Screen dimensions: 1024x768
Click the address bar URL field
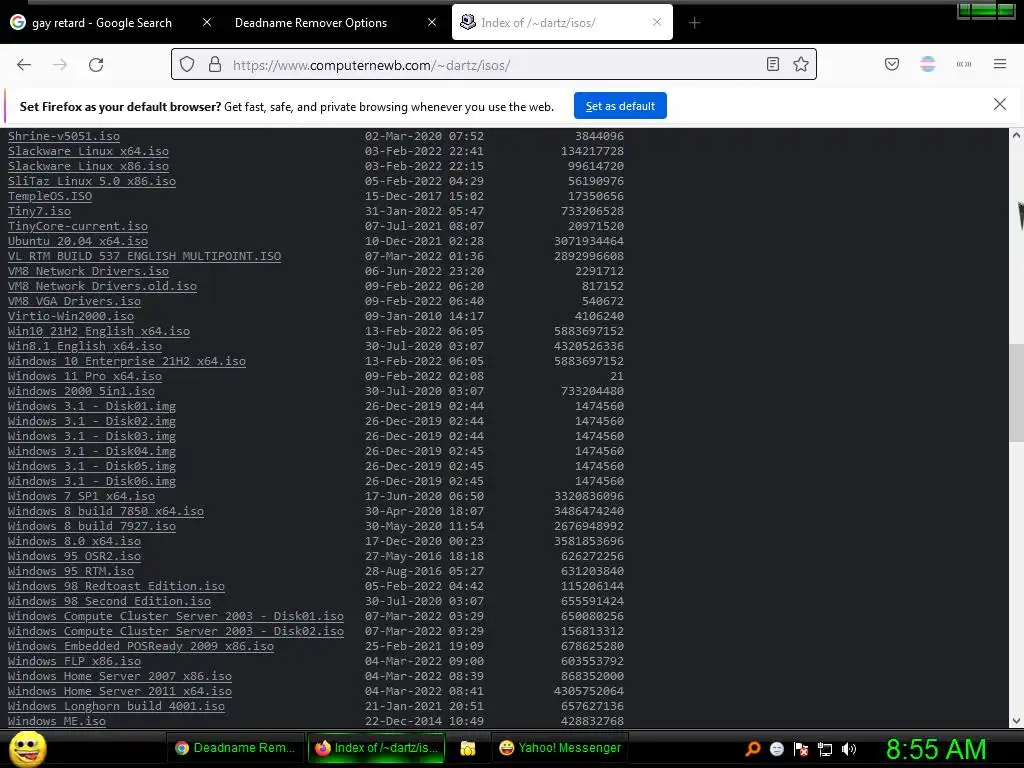(496, 65)
